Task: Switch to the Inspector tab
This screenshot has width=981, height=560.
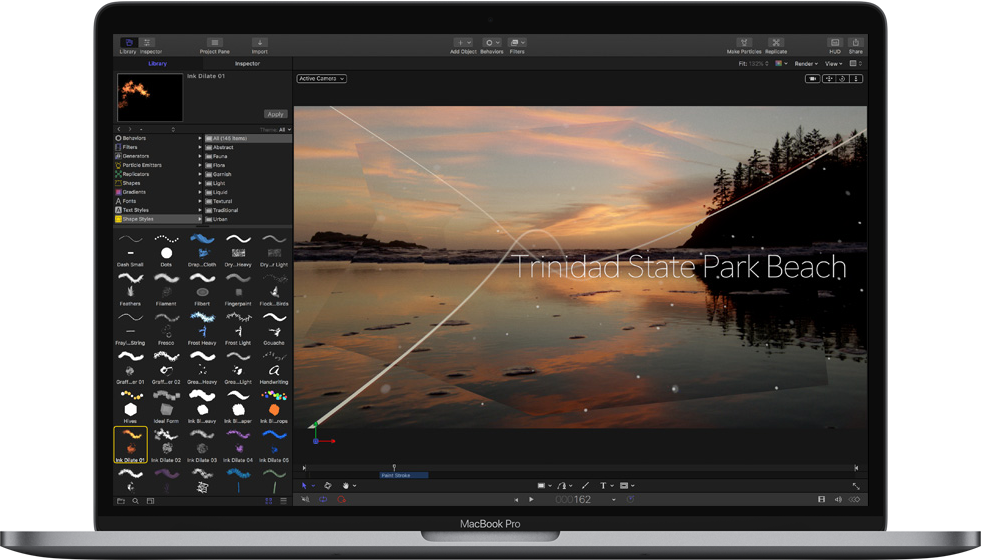Action: tap(247, 64)
